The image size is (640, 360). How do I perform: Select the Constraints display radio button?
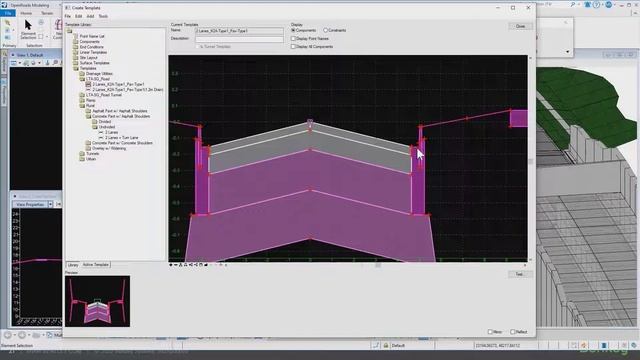325,30
